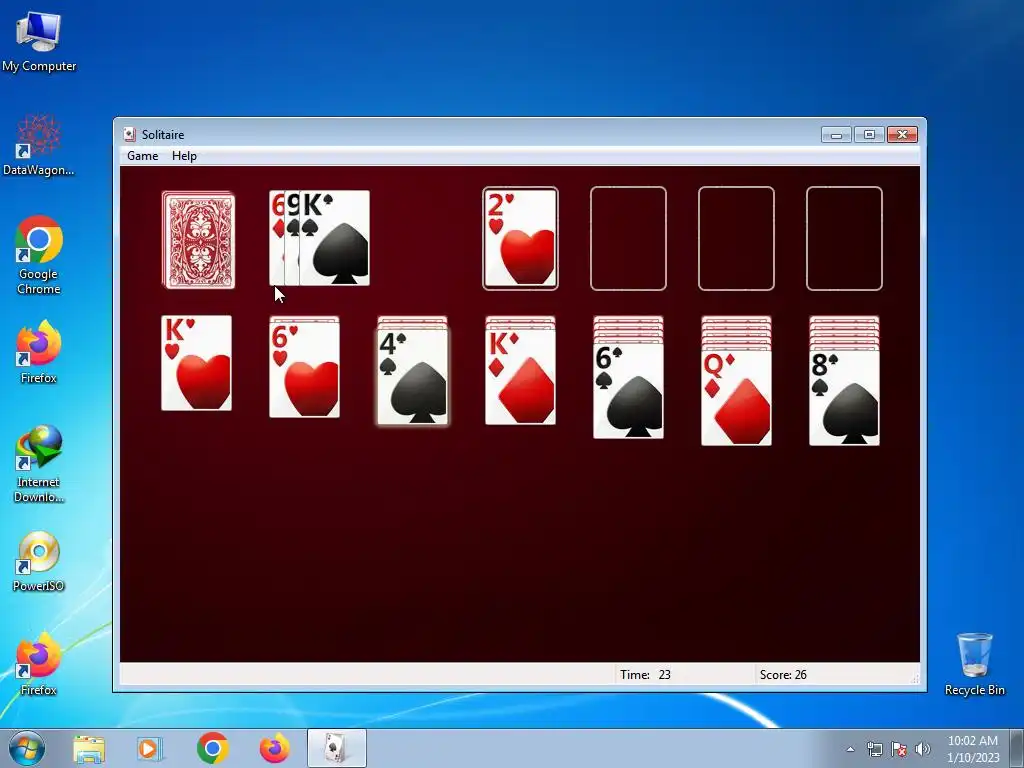Open the PowerISO desktop shortcut
This screenshot has width=1024, height=768.
click(x=39, y=562)
